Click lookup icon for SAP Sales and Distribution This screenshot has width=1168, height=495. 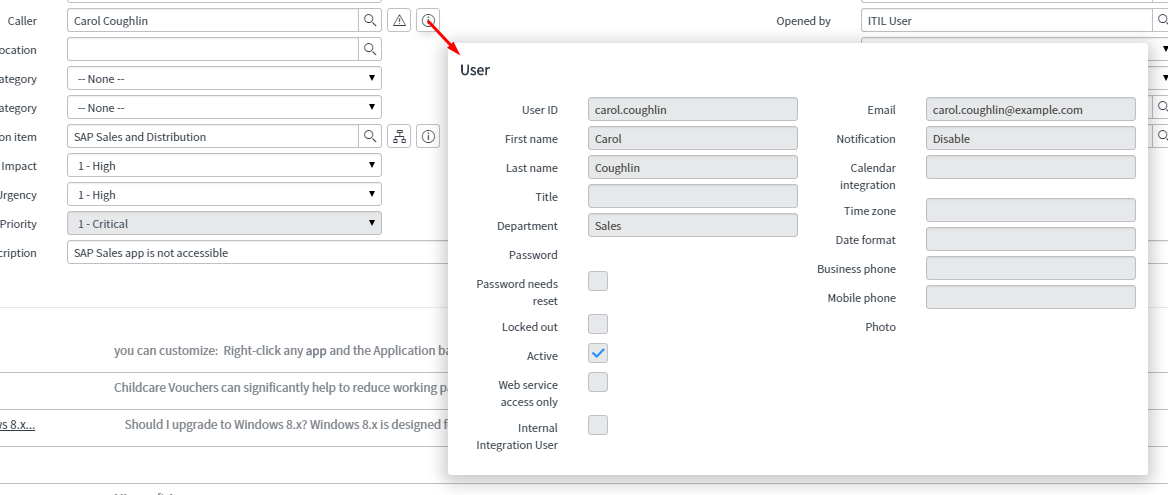point(370,136)
